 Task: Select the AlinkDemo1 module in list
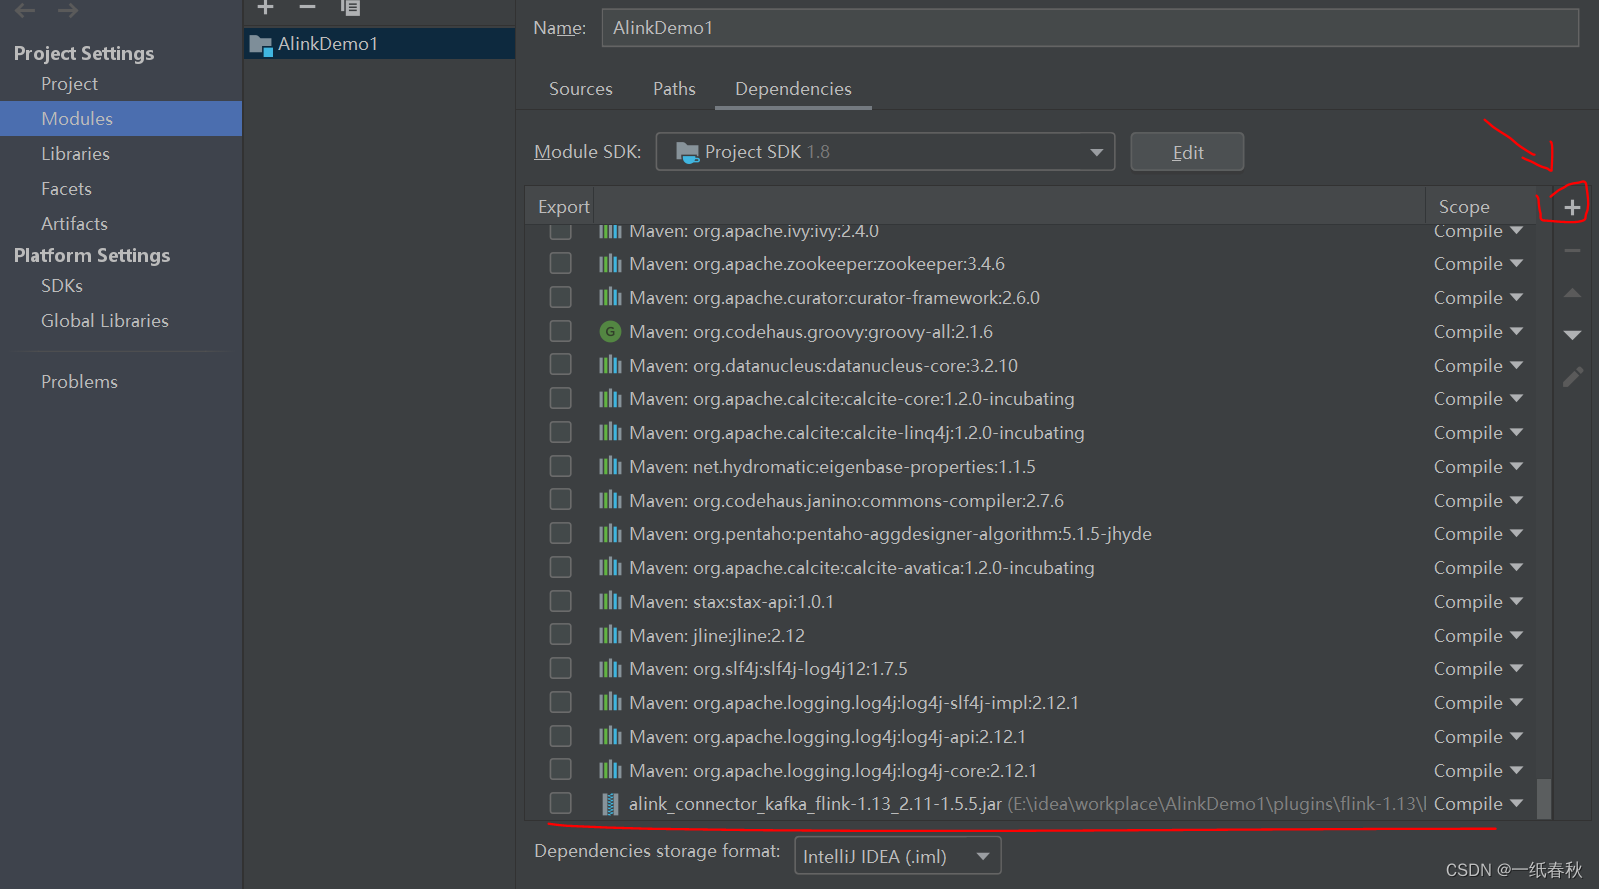(379, 44)
